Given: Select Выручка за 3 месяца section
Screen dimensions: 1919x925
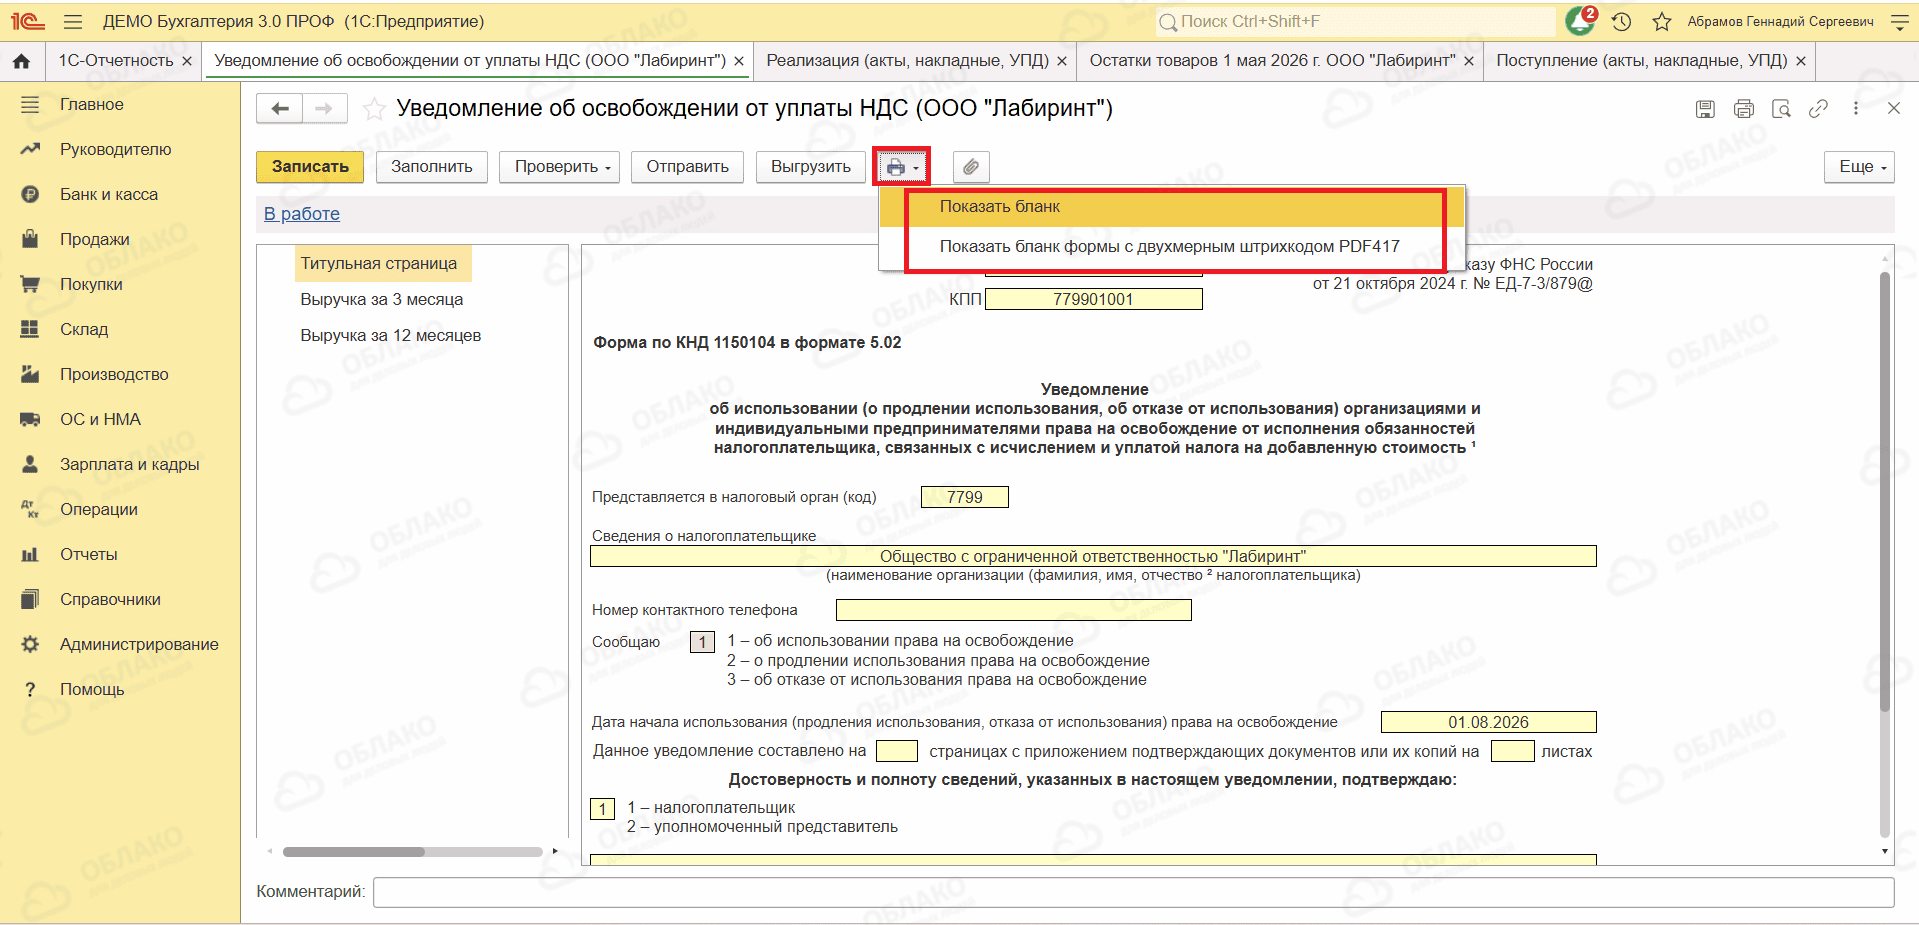Looking at the screenshot, I should click(382, 300).
